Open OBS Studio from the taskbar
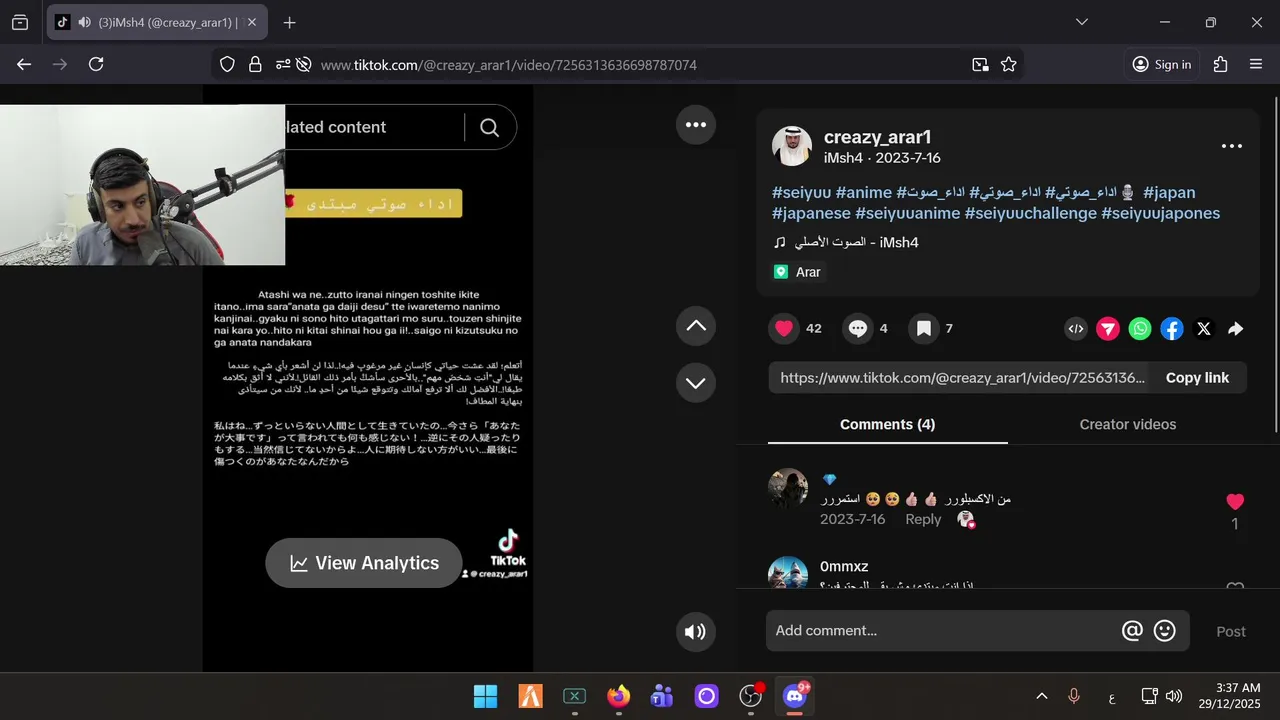1280x720 pixels. [751, 696]
